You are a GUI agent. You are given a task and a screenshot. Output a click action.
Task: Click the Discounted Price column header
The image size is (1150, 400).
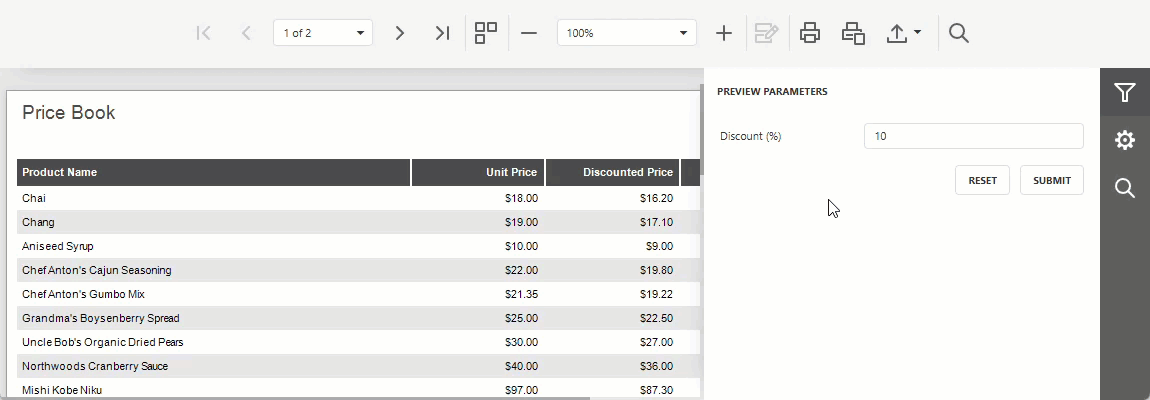612,172
